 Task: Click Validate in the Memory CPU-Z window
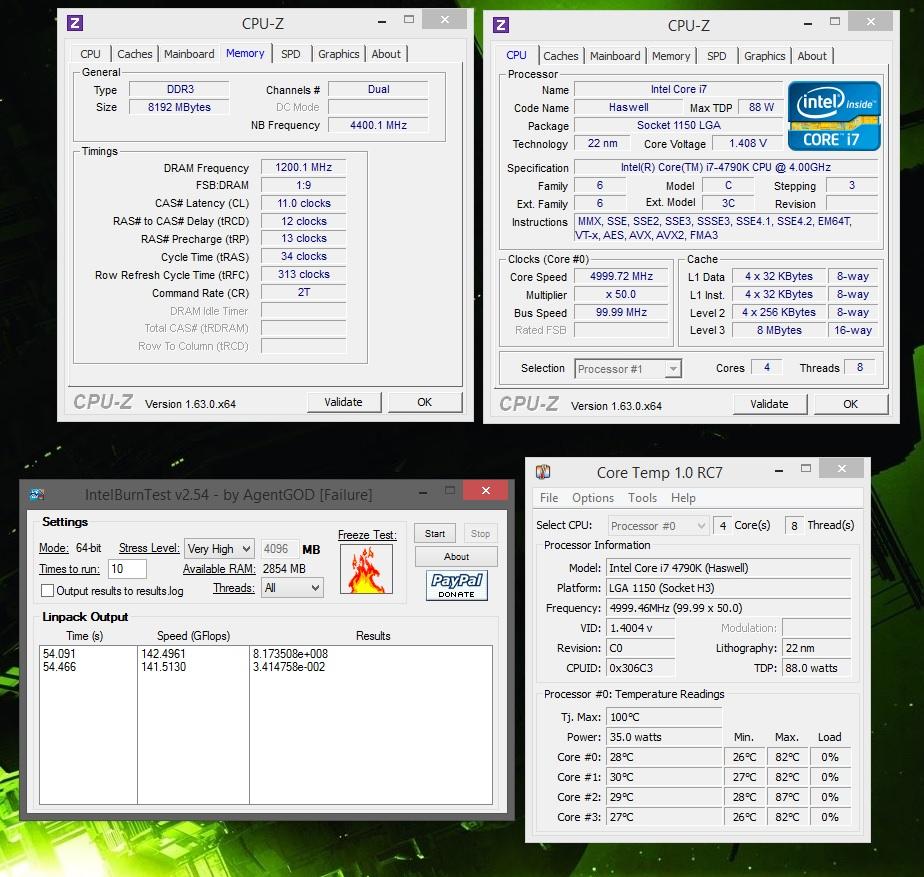pos(344,402)
